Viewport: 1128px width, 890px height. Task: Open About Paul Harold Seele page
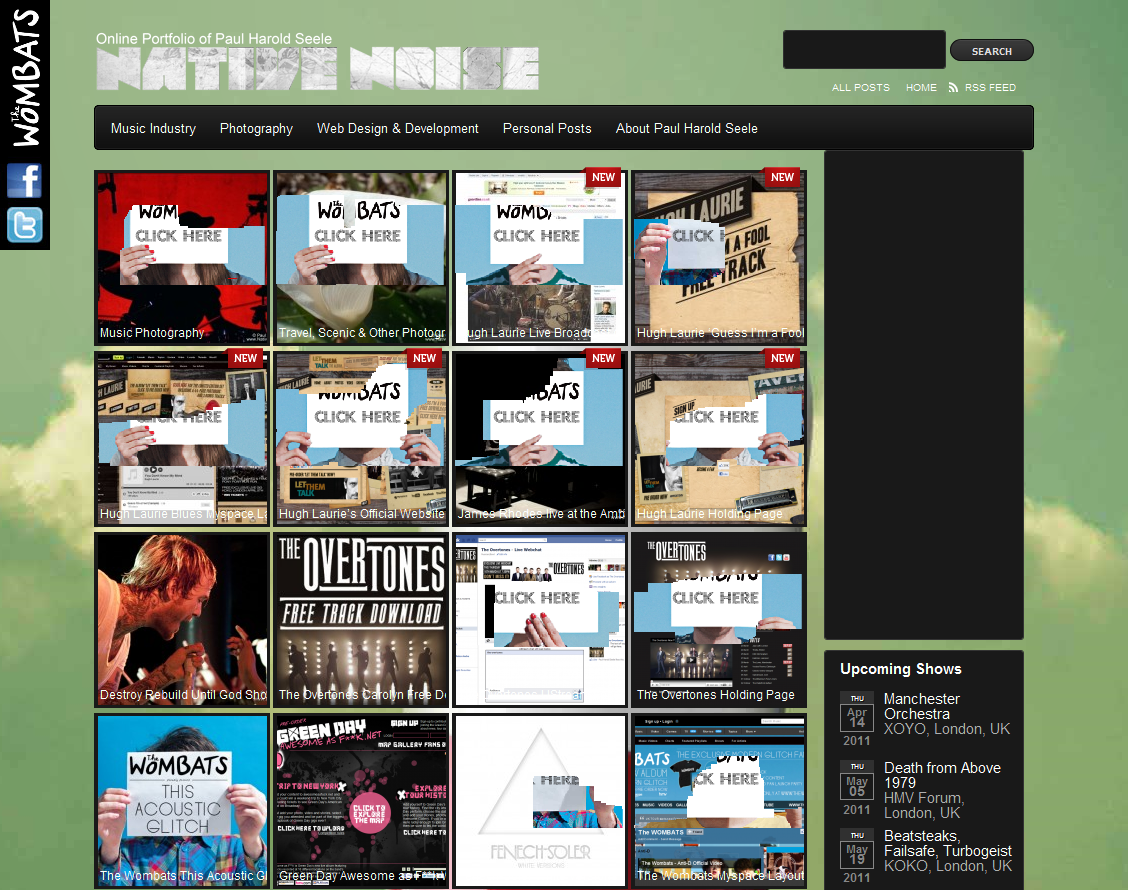click(x=686, y=128)
